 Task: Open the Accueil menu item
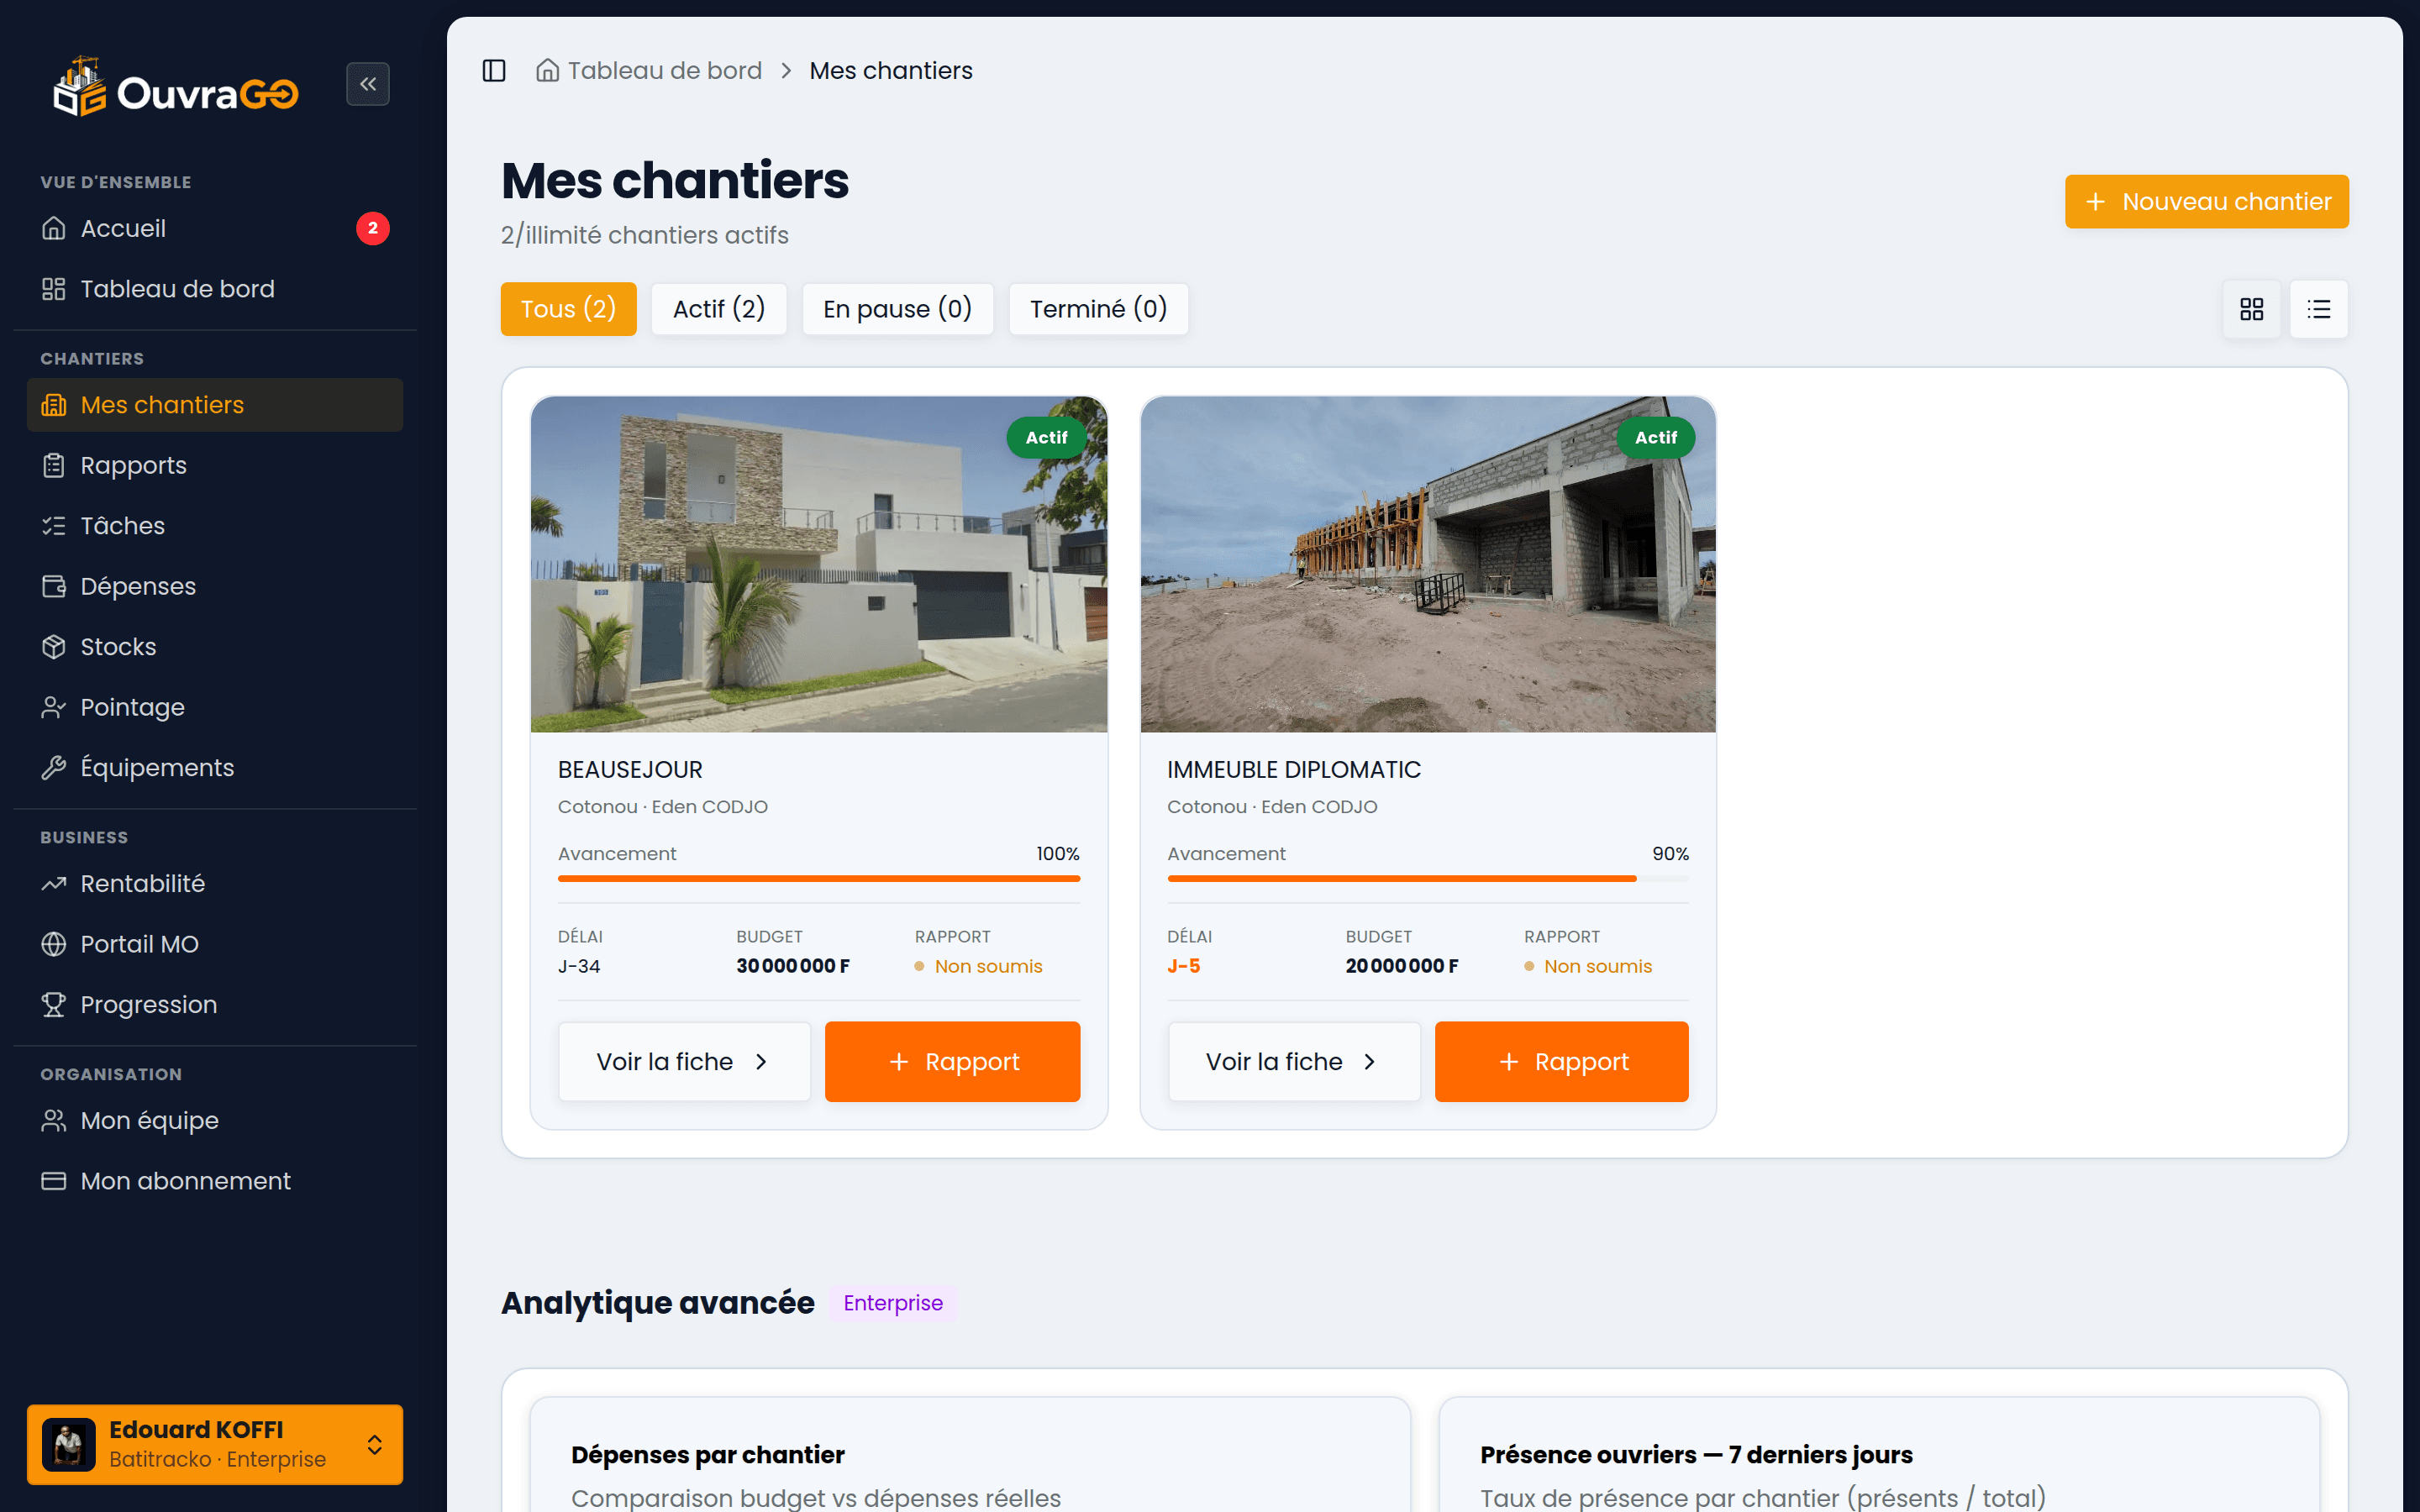[215, 229]
